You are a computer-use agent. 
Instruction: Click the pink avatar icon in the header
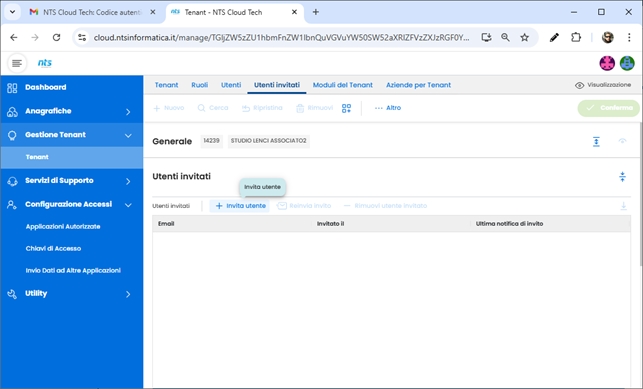607,63
